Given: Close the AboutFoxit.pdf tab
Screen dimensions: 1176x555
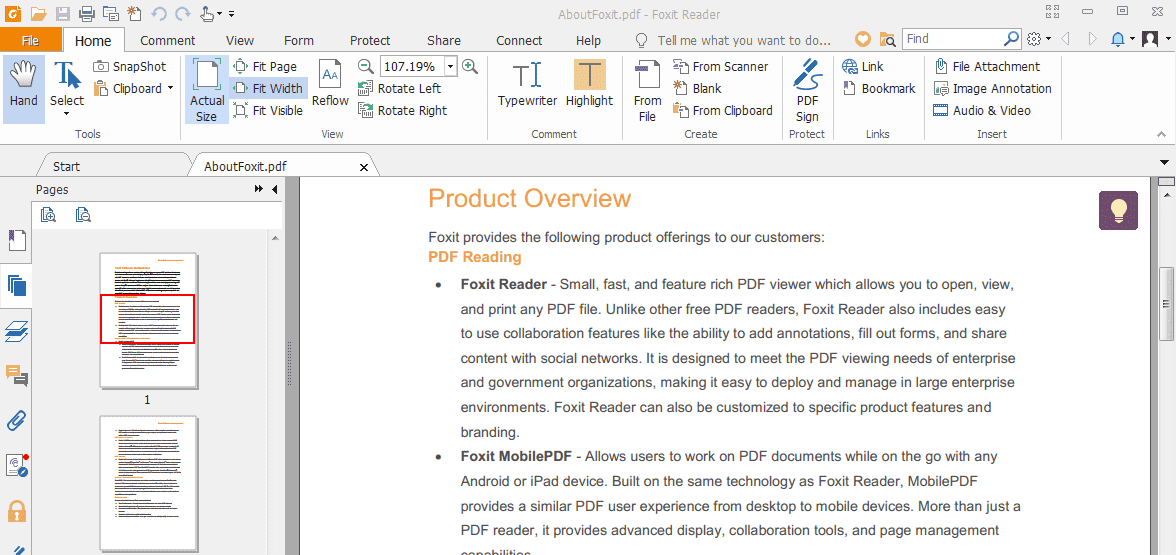Looking at the screenshot, I should click(364, 167).
